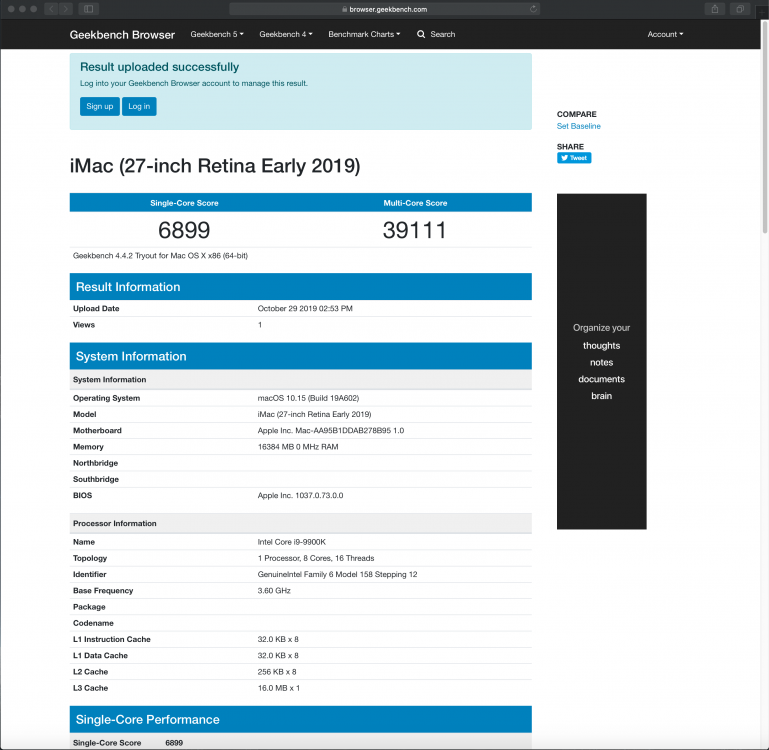
Task: Click the Result Information section header
Action: click(x=301, y=287)
